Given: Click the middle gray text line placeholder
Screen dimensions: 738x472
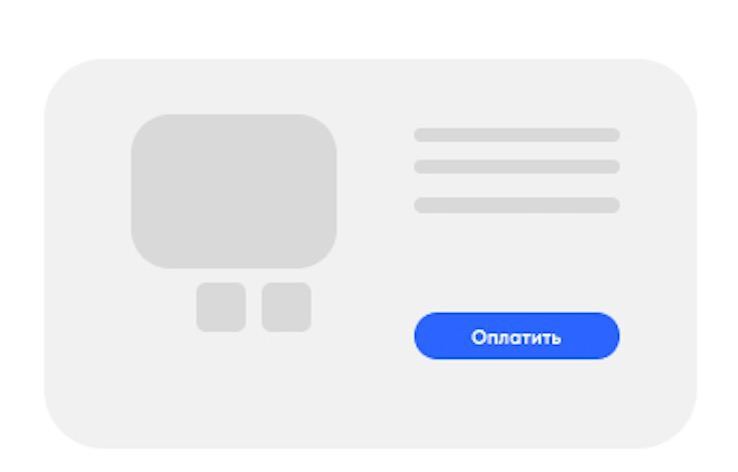Looking at the screenshot, I should [517, 167].
